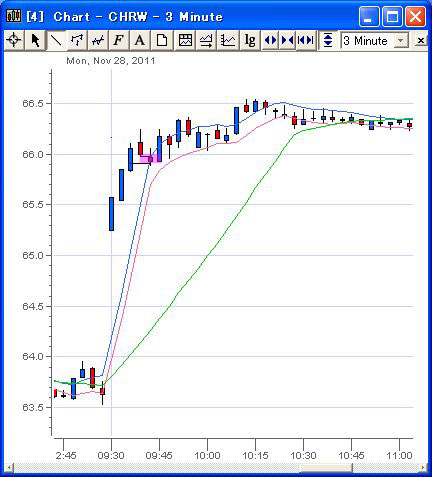Click the 11:00 time axis label
The height and width of the screenshot is (477, 432).
tap(399, 455)
